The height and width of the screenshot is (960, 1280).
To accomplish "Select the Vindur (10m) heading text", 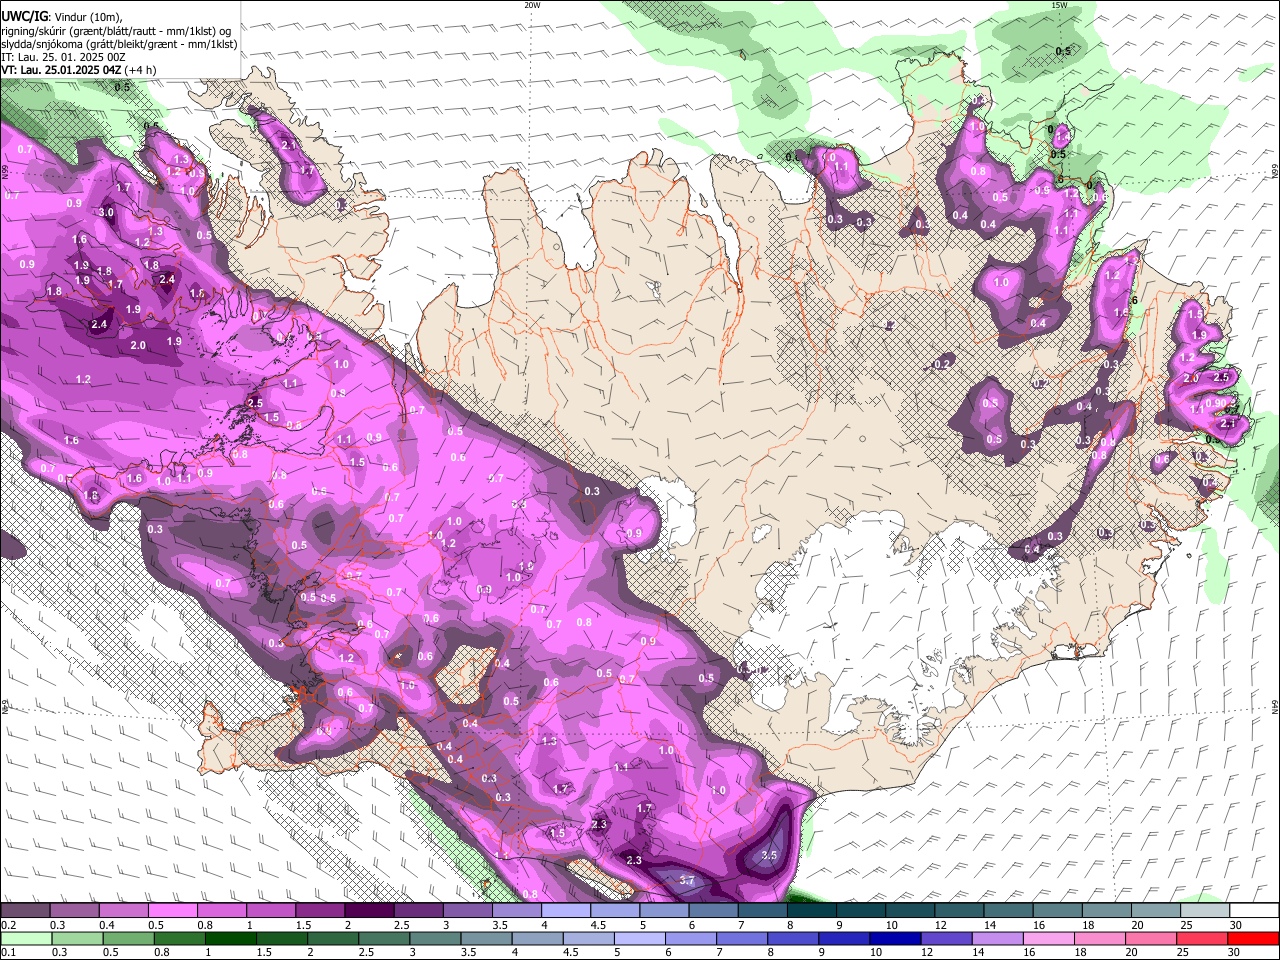I will click(87, 16).
